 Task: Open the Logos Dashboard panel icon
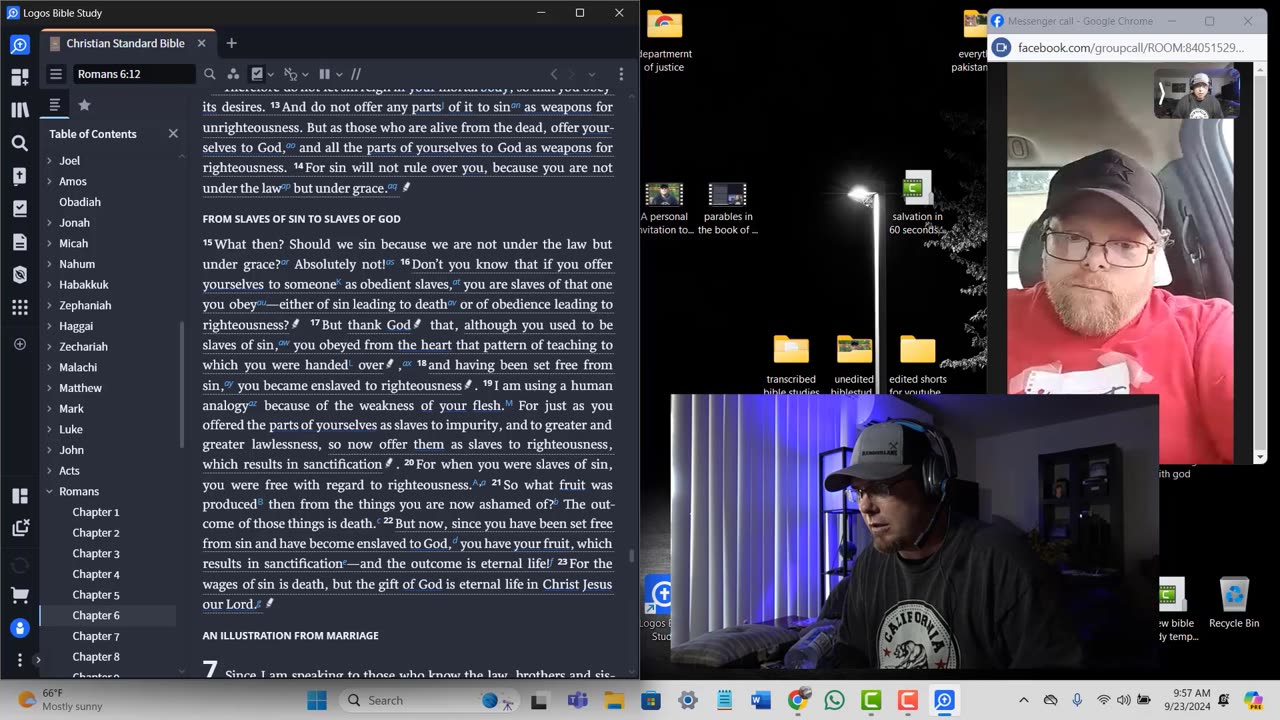[x=20, y=77]
